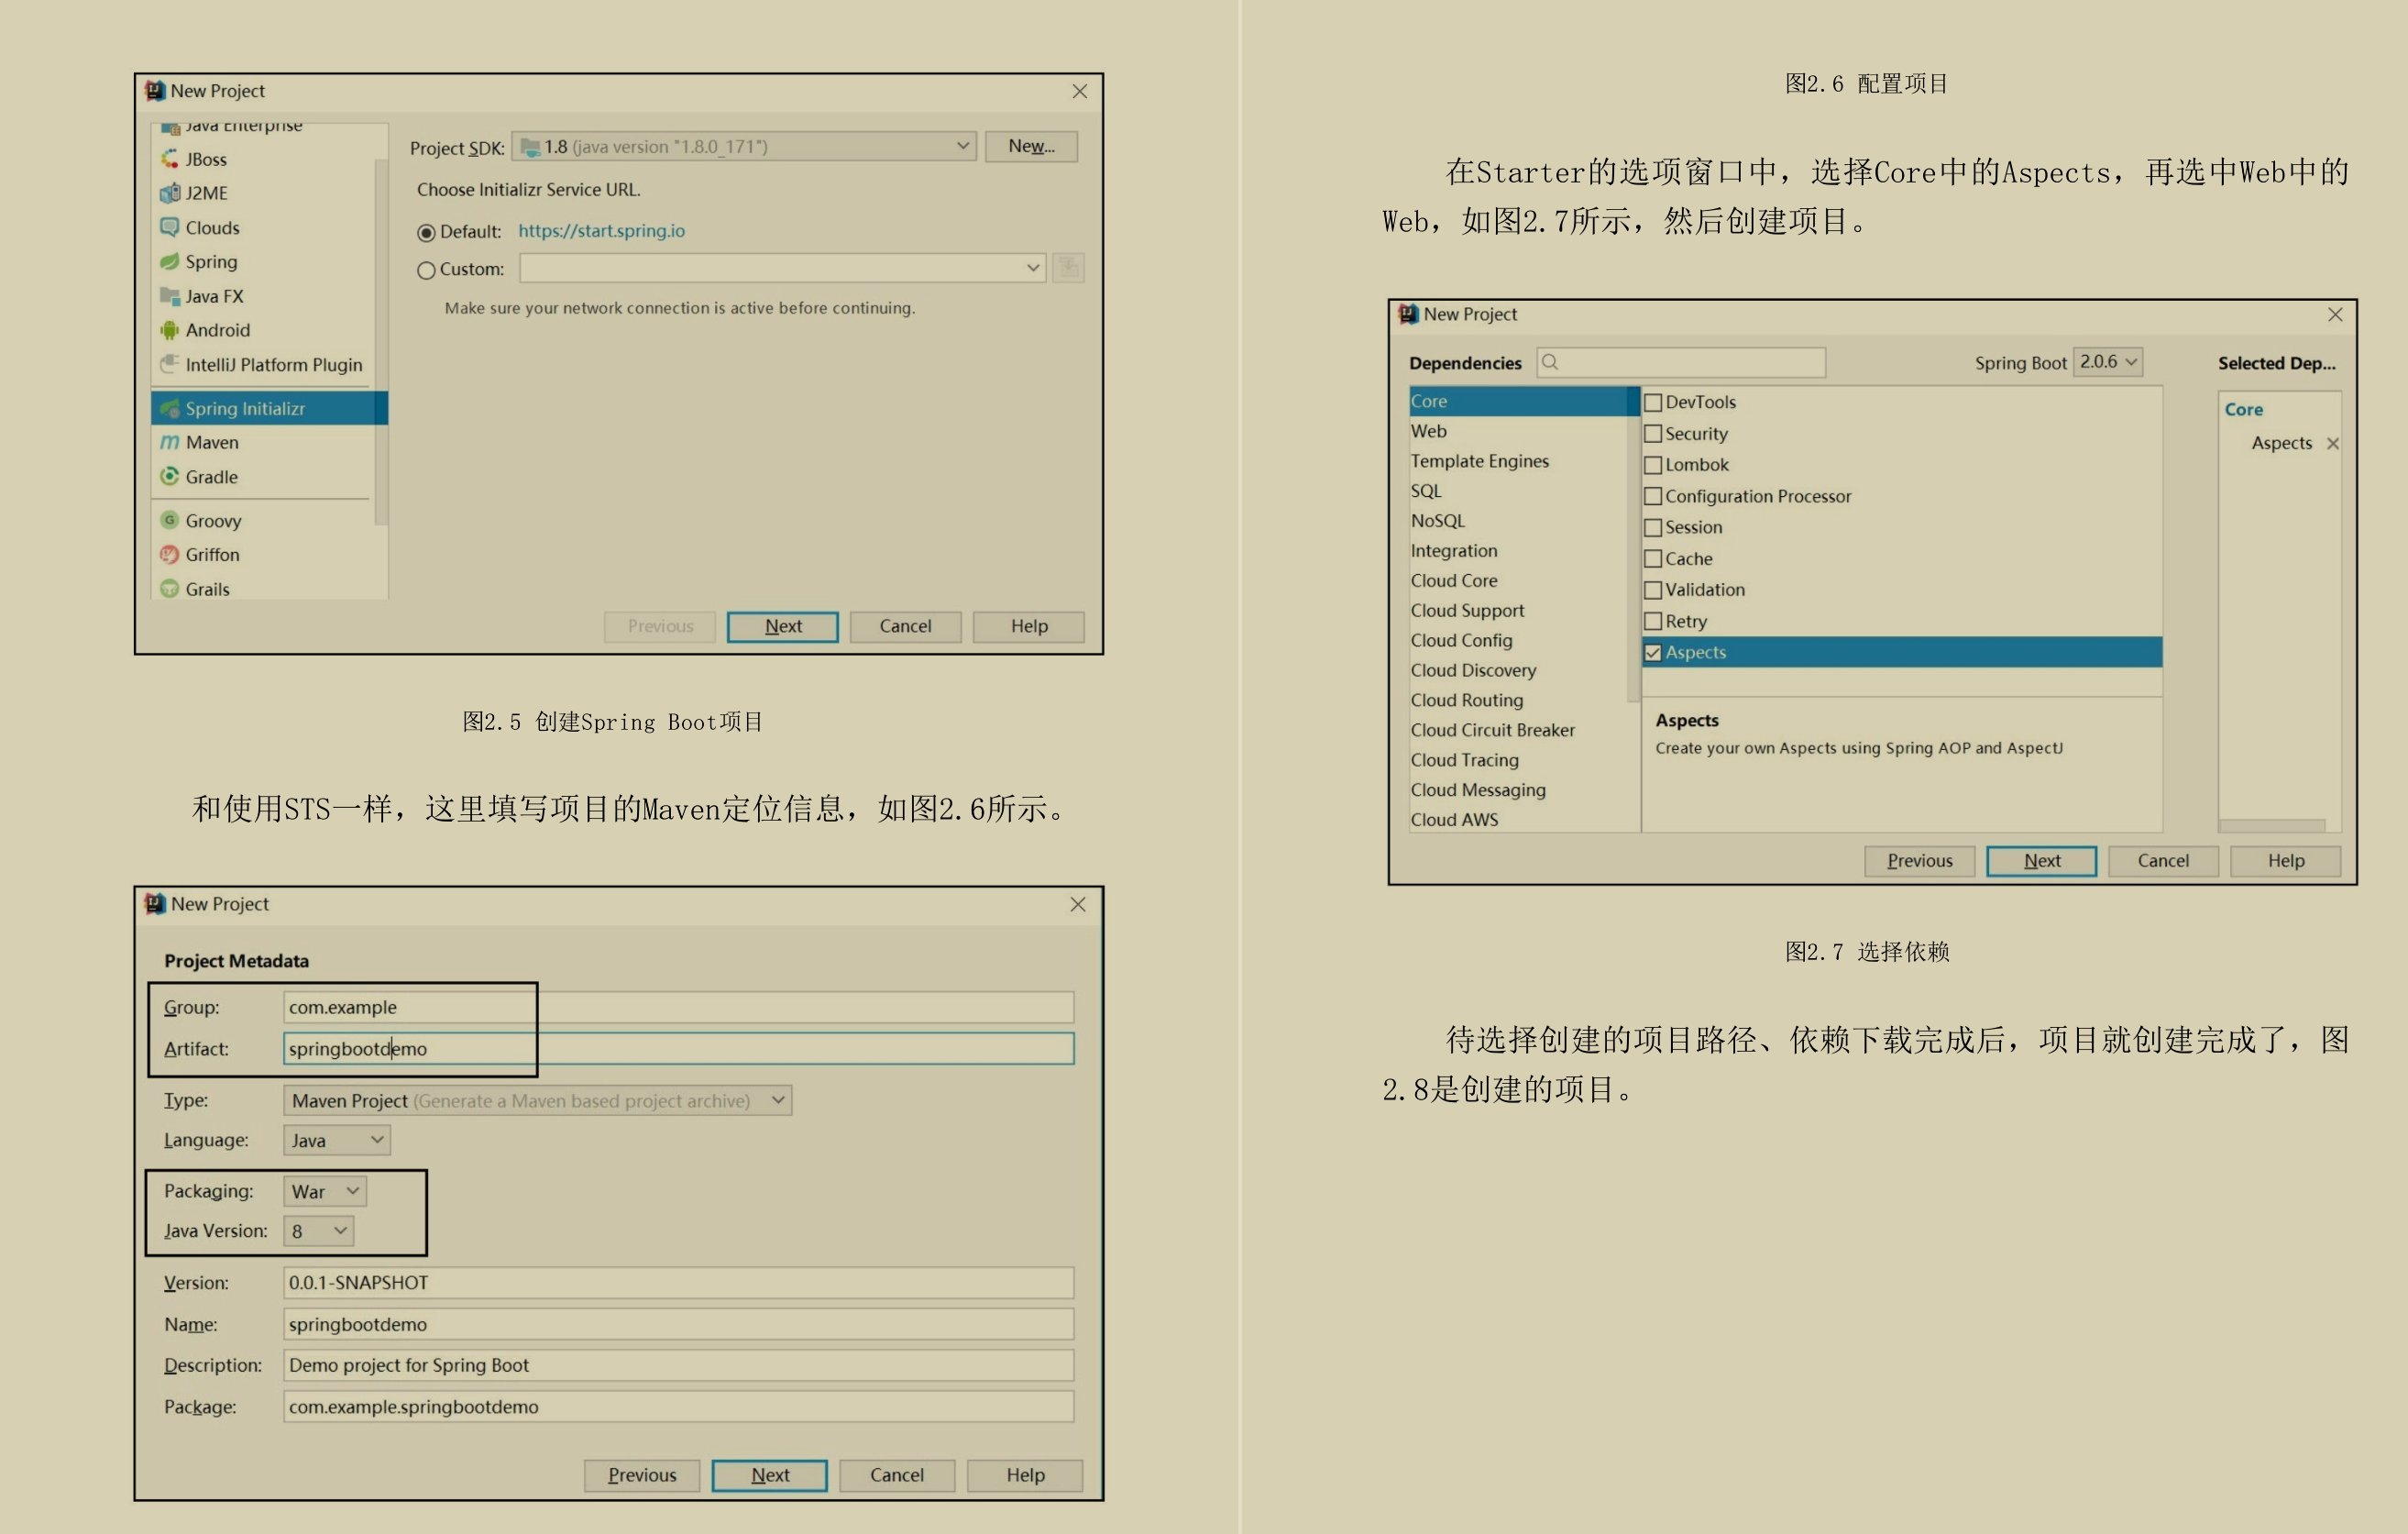Click the Maven m icon
2408x1534 pixels.
(x=170, y=442)
